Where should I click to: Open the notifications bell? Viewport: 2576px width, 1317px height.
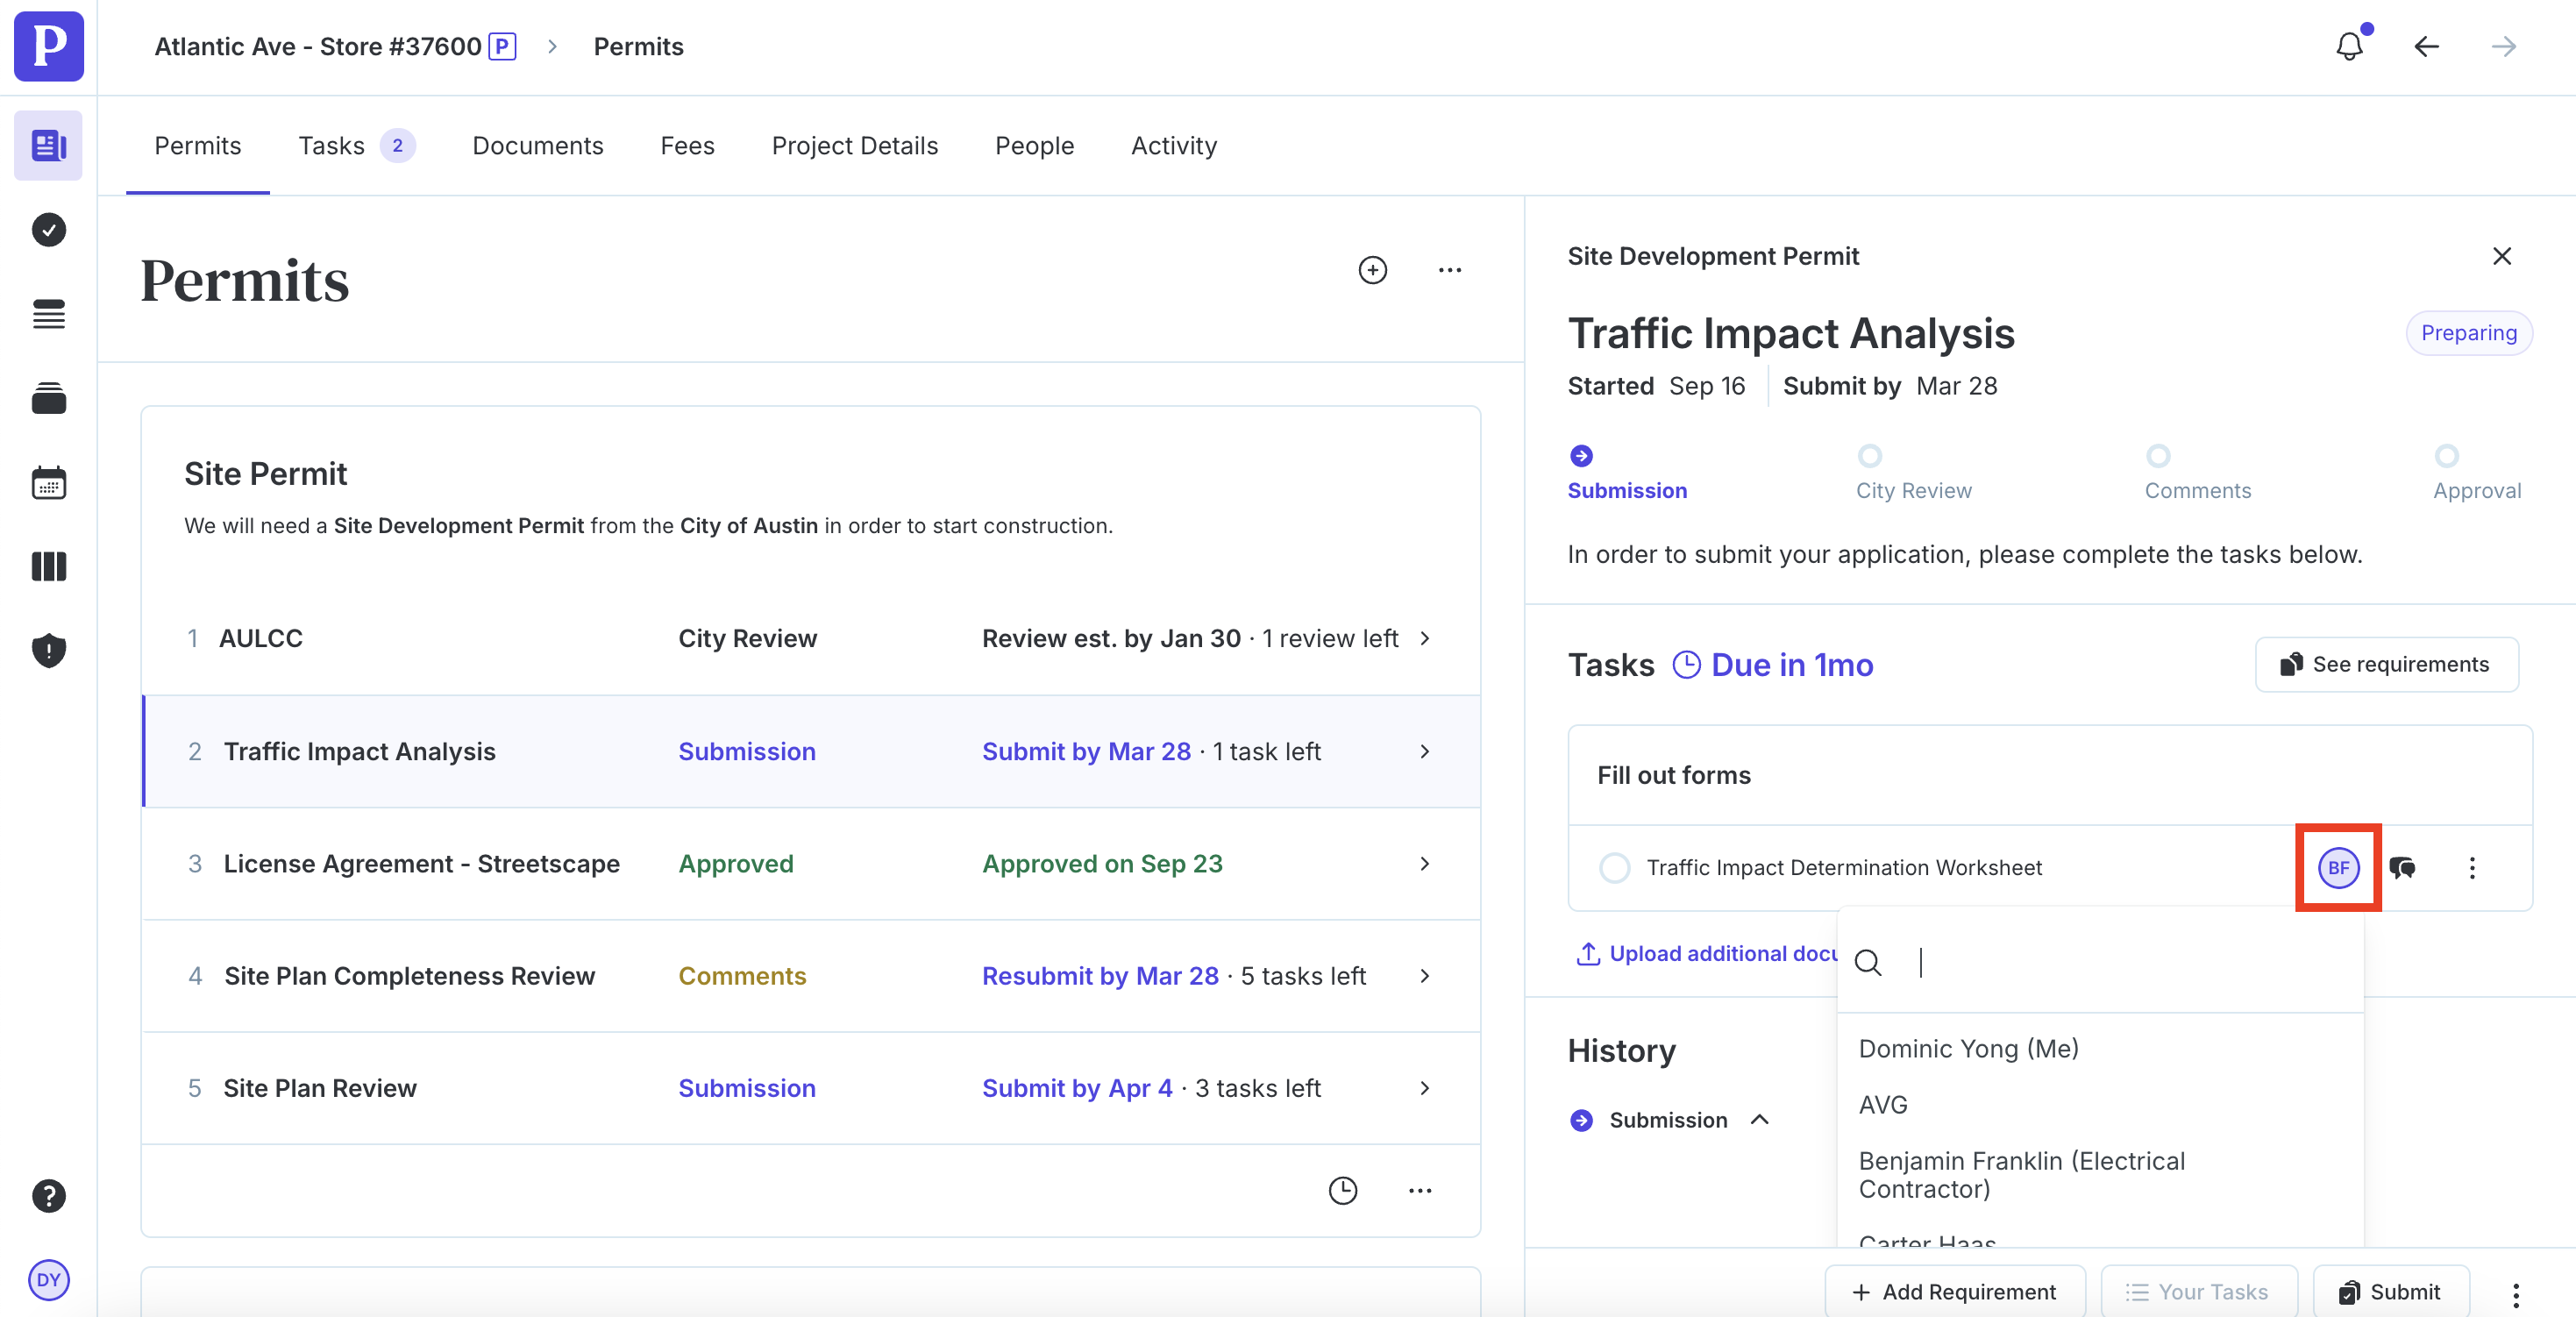pos(2349,47)
